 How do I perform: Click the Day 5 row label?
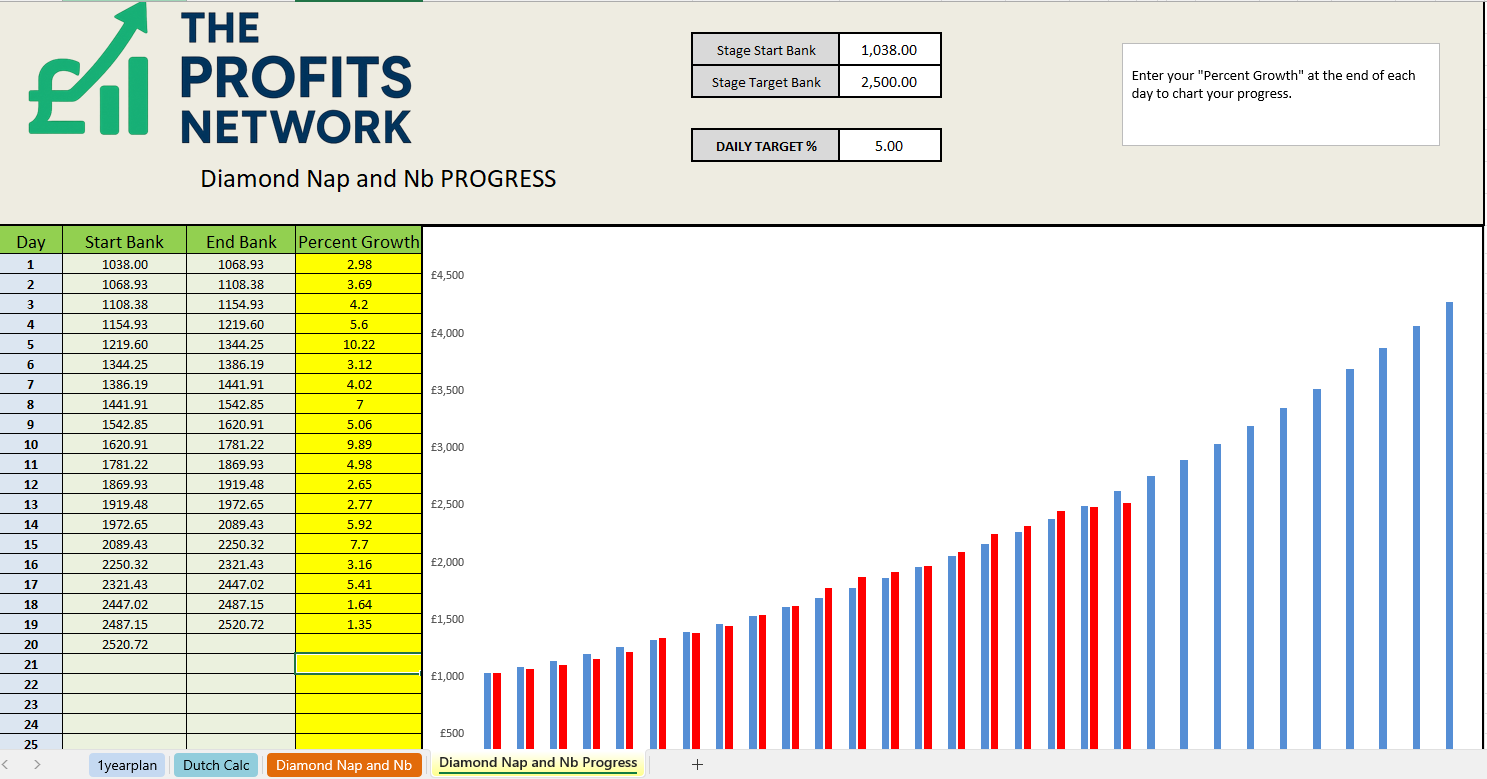31,344
